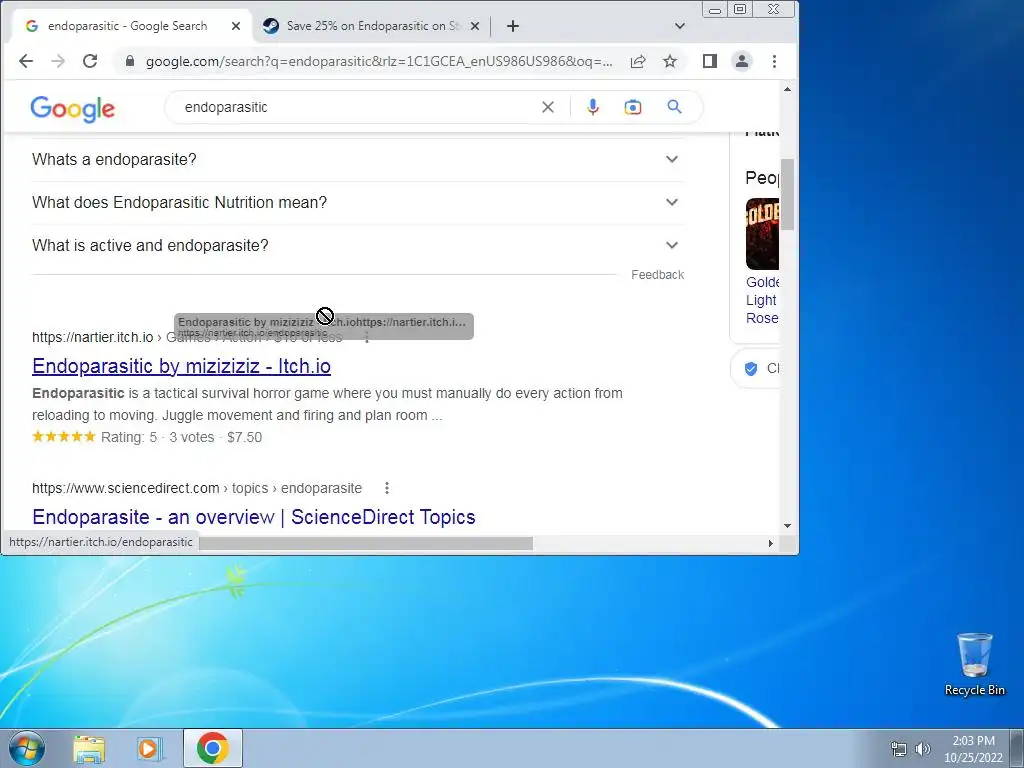
Task: Reload the Google search page
Action: tap(90, 61)
